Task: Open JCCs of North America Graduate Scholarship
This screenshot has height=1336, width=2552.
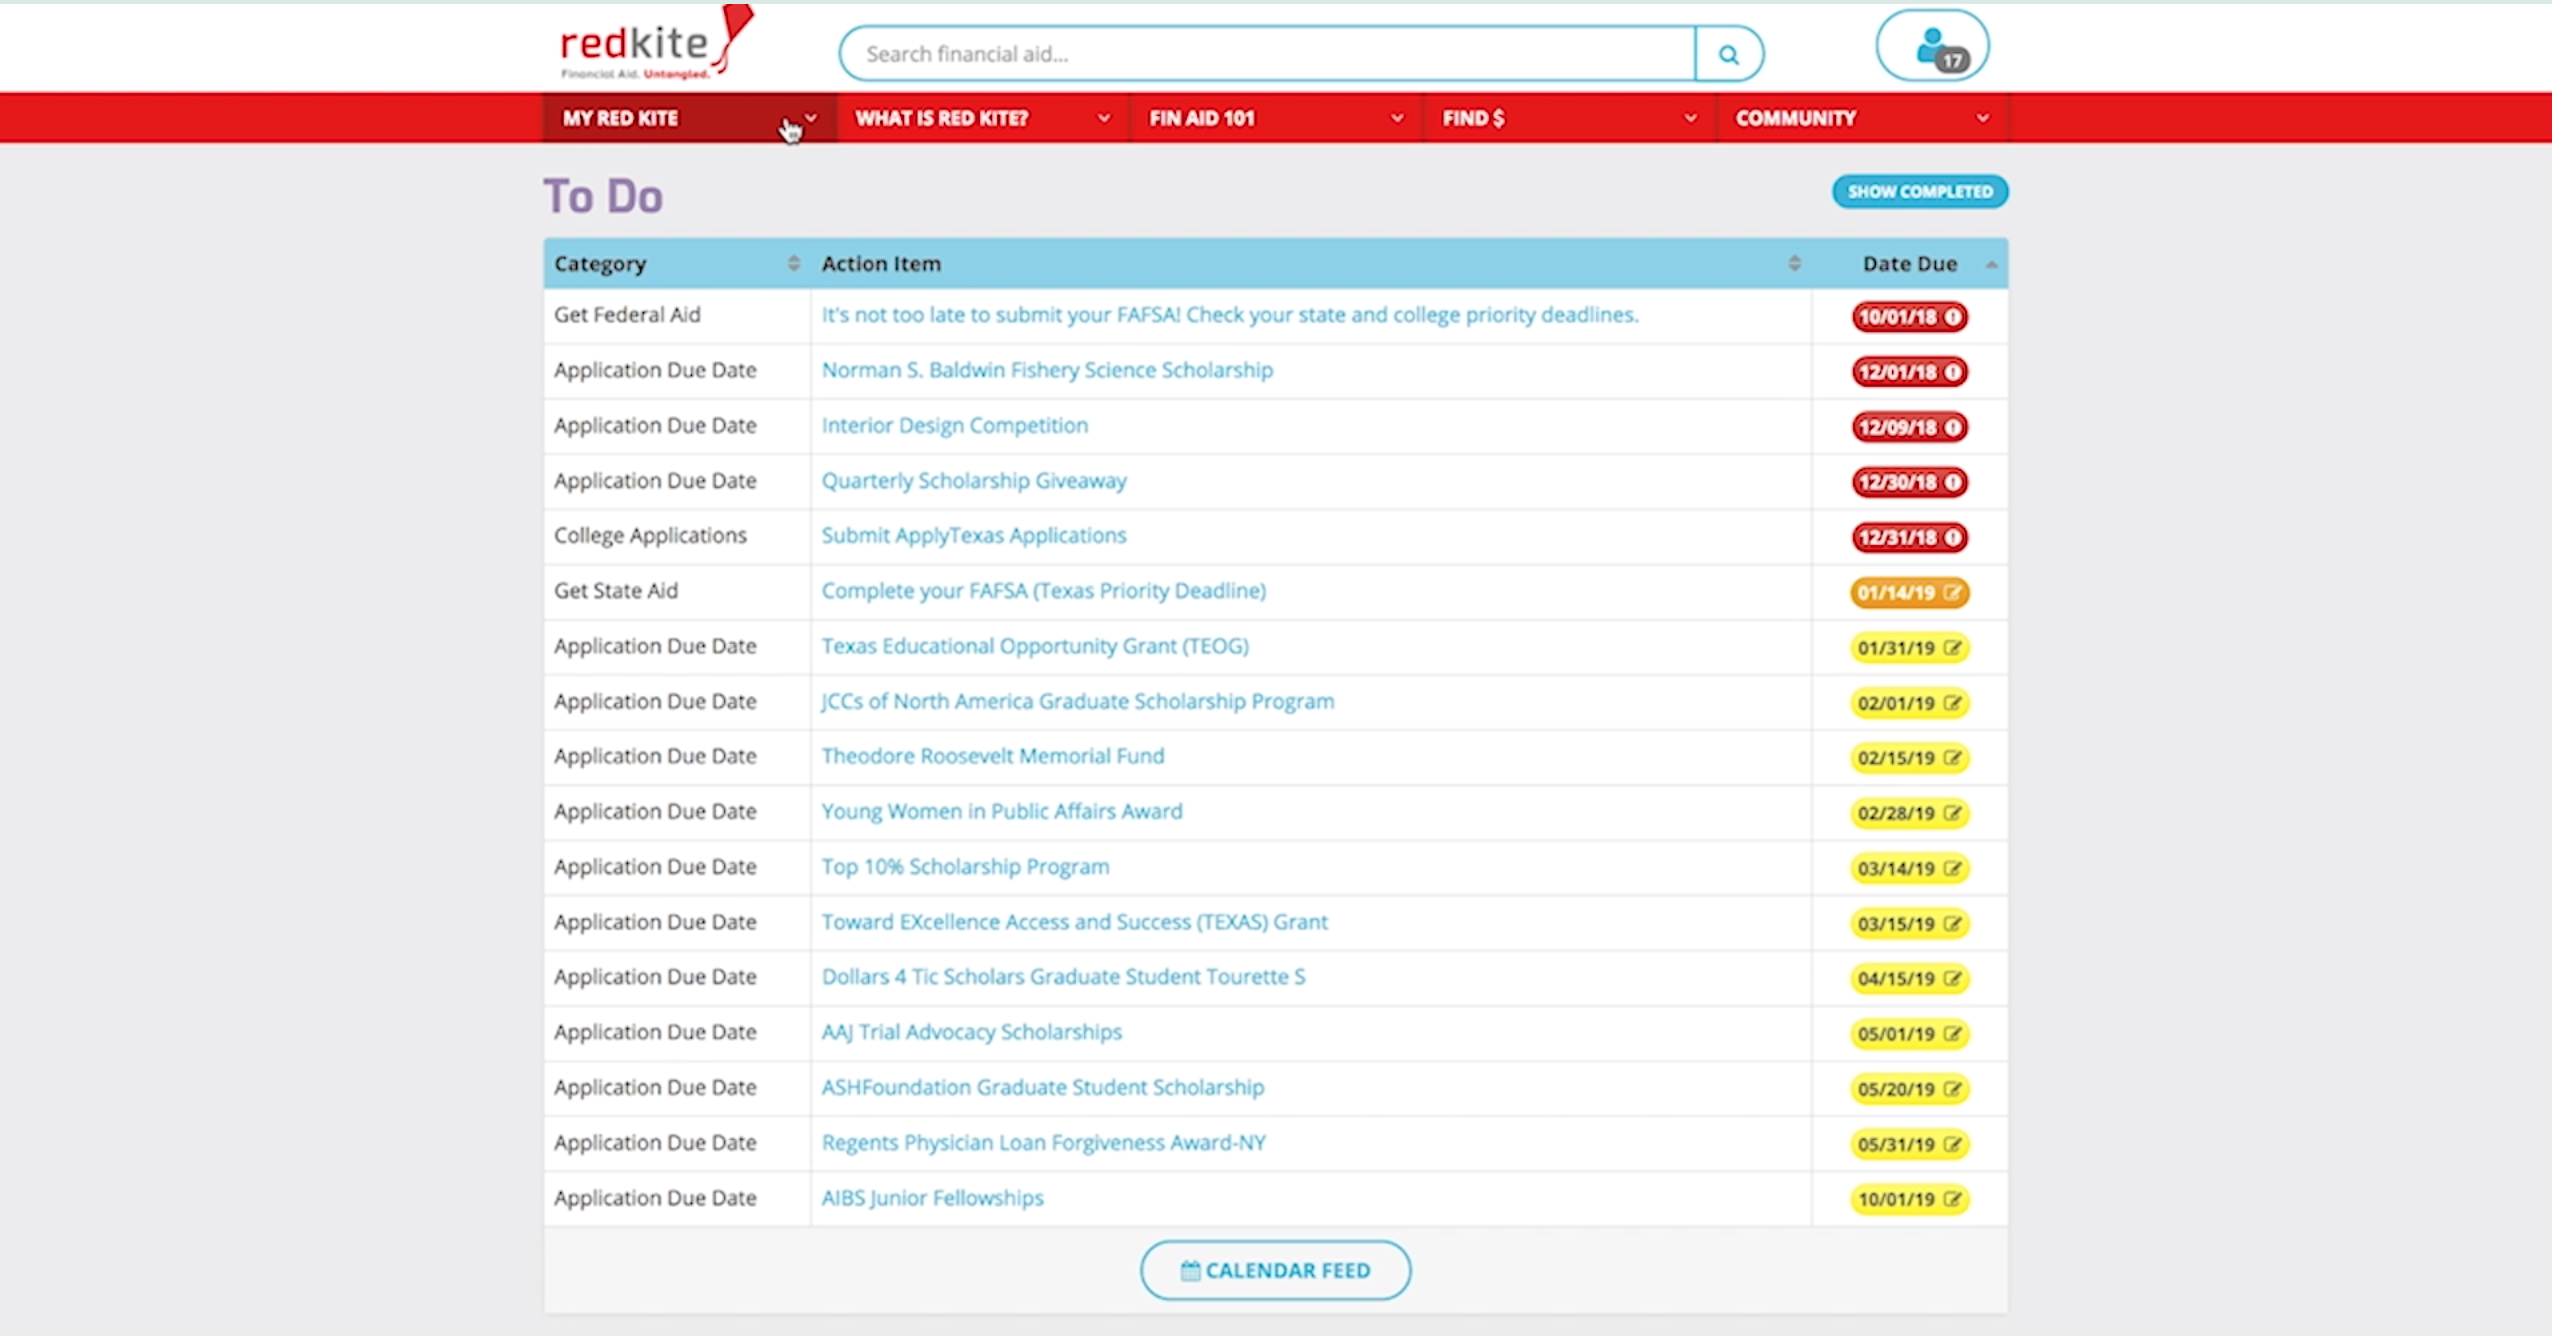Action: (1078, 701)
